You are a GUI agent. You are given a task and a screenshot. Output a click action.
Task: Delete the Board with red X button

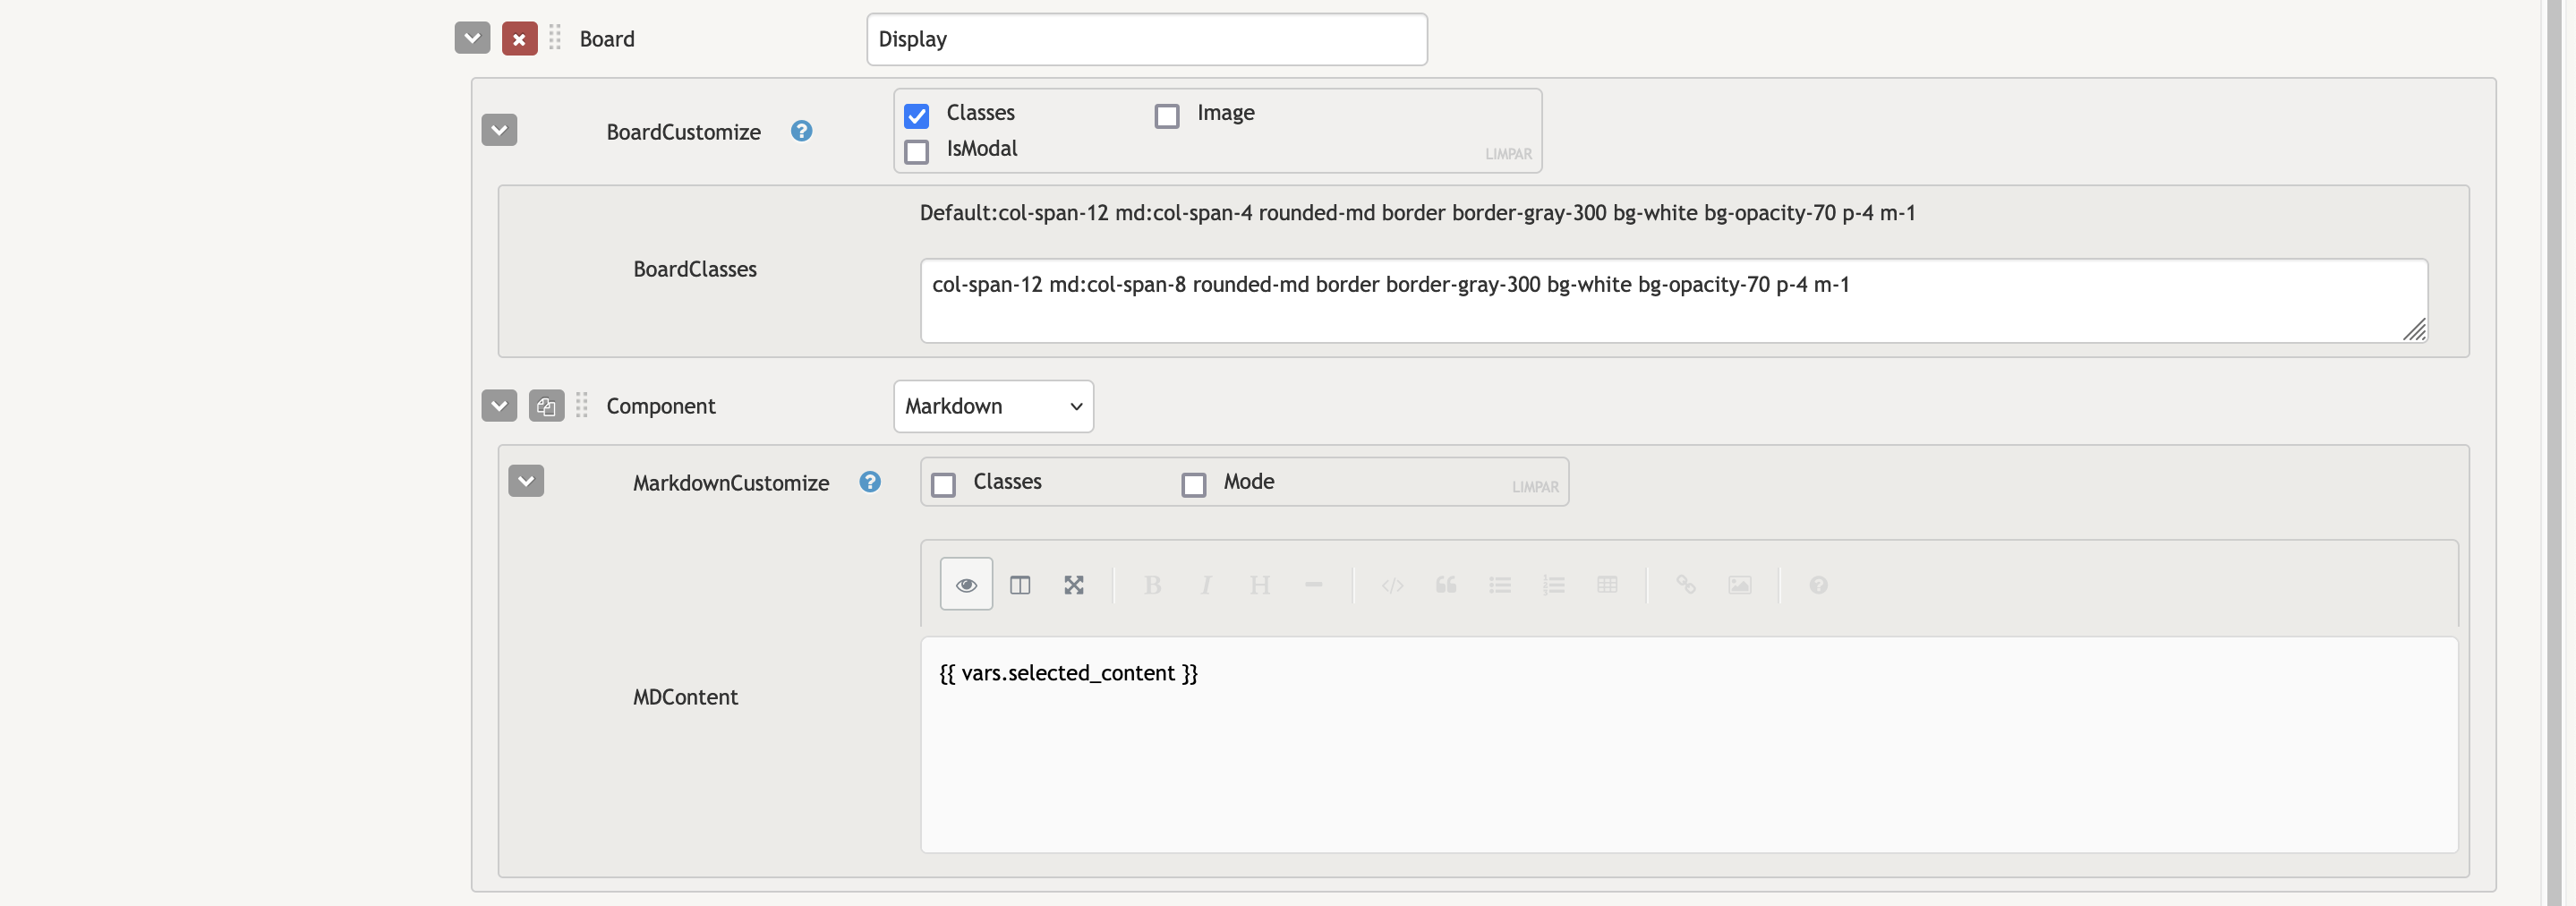tap(519, 39)
